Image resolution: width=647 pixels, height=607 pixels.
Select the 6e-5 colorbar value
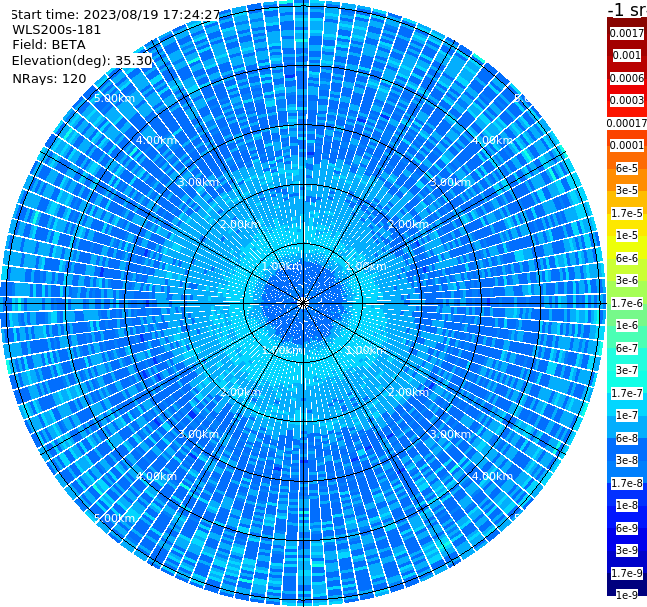pos(627,168)
